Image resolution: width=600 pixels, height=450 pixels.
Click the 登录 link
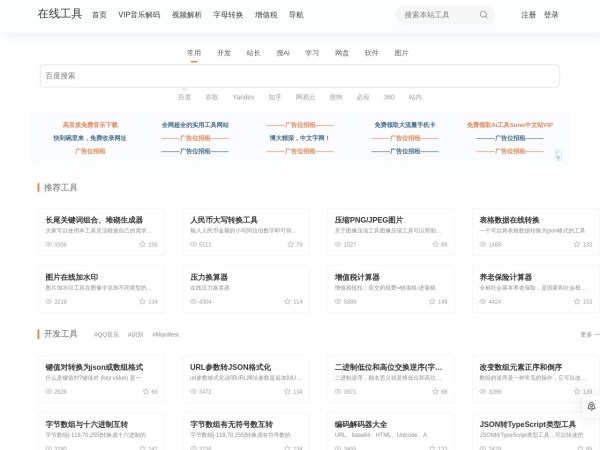pyautogui.click(x=551, y=15)
